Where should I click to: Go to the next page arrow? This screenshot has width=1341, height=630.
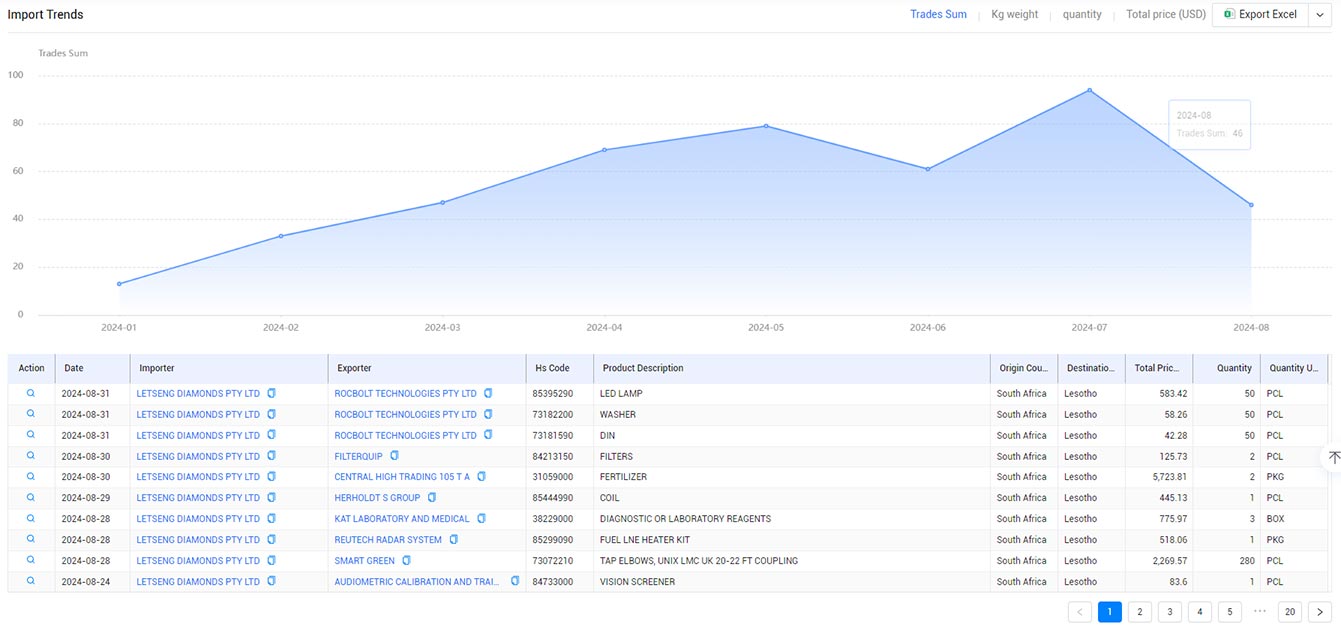click(x=1320, y=612)
